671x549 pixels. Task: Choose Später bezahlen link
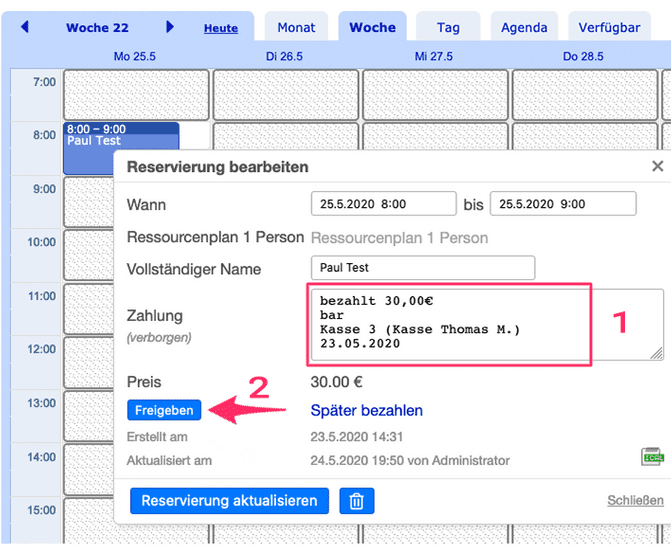tap(366, 410)
